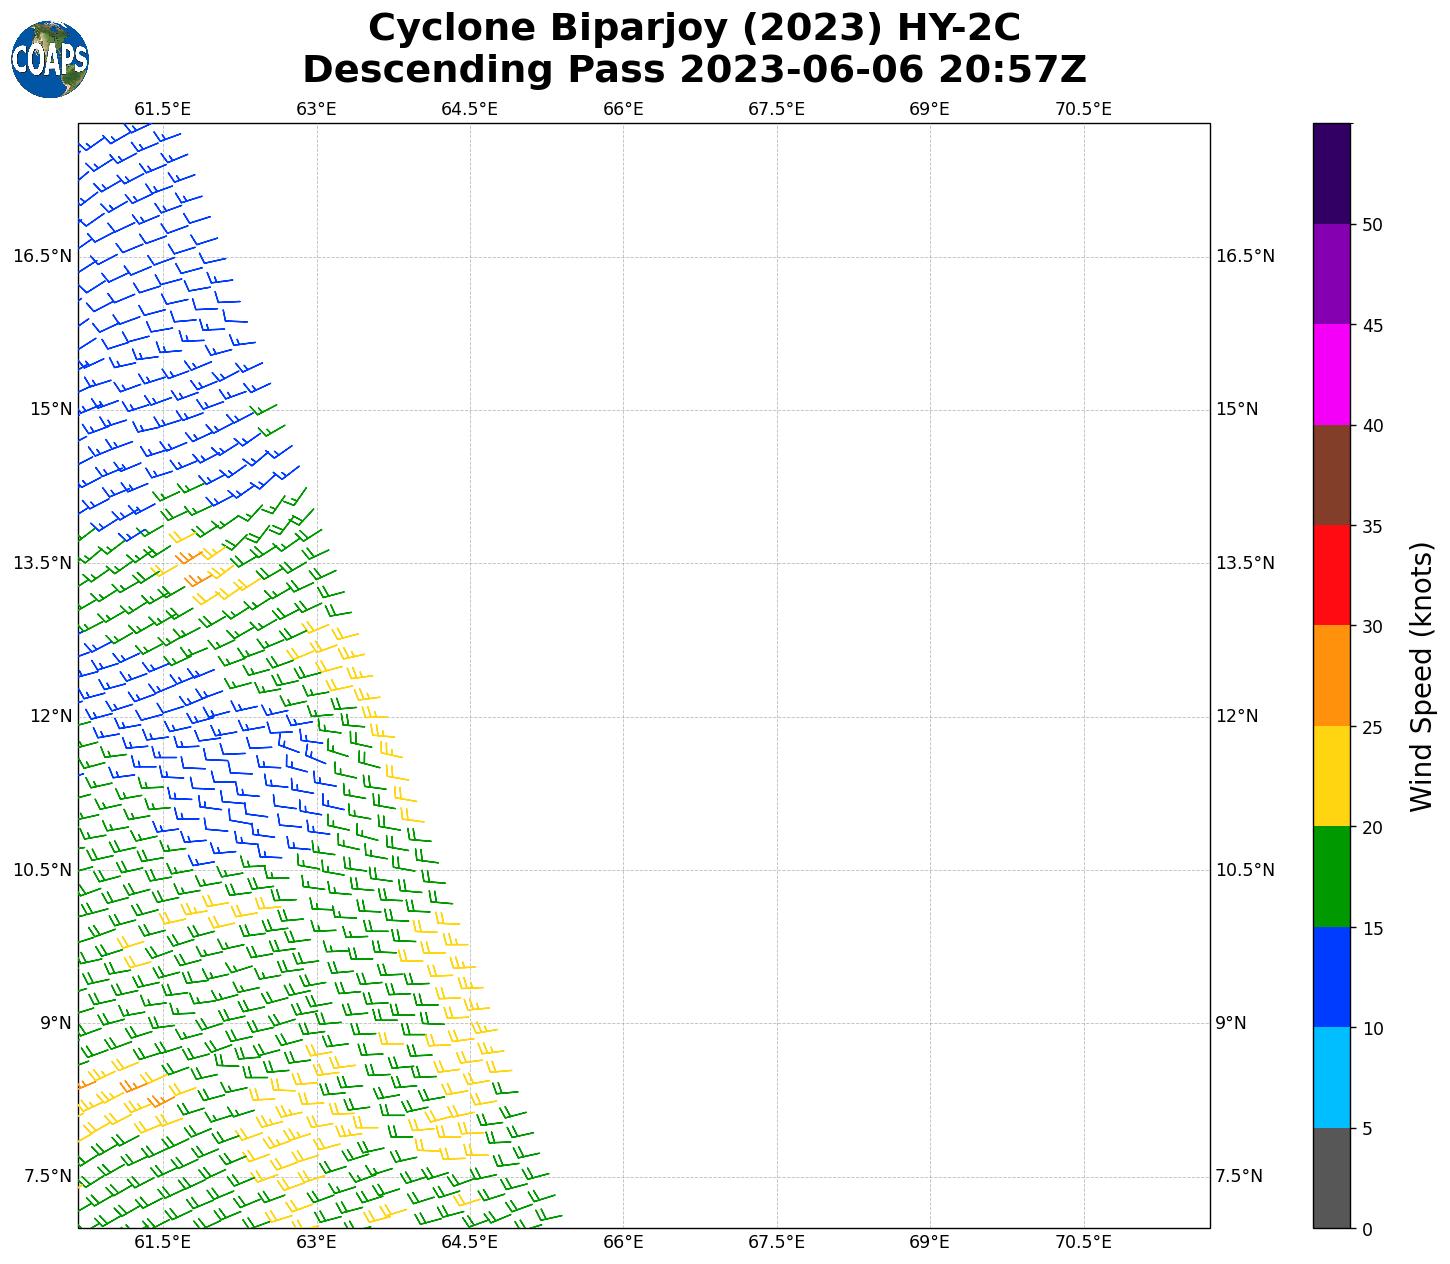Select the orange 25-30 knots colorbar segment
The height and width of the screenshot is (1264, 1450).
tap(1331, 675)
